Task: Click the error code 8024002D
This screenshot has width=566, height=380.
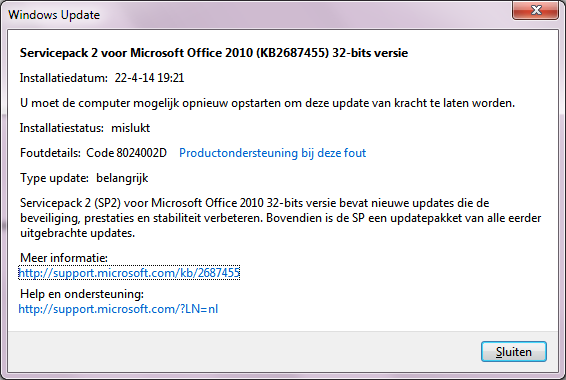Action: pyautogui.click(x=142, y=153)
